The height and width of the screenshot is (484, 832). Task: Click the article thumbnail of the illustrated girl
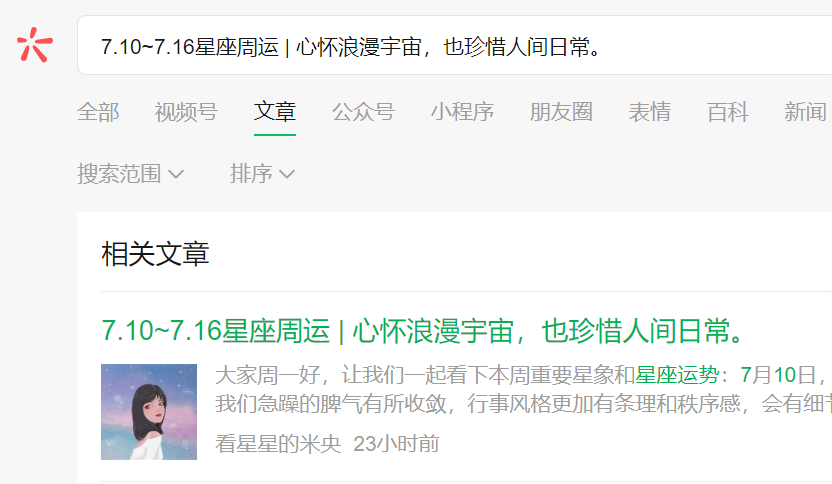click(x=149, y=412)
